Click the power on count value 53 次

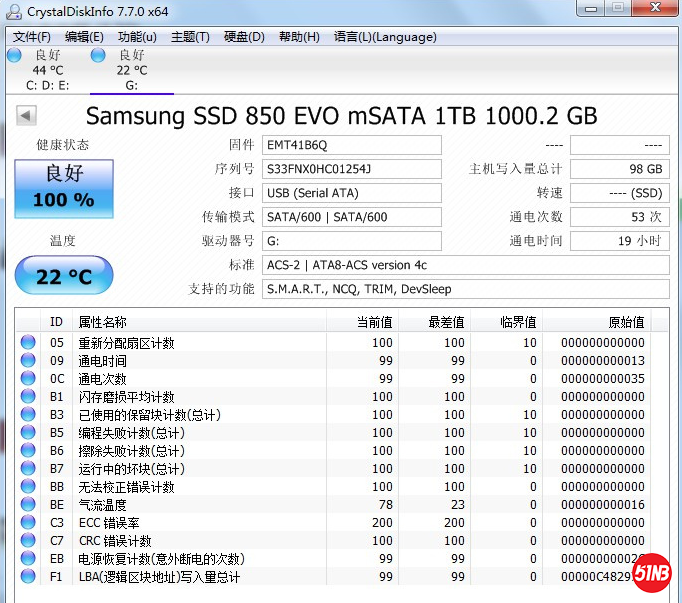(x=620, y=217)
